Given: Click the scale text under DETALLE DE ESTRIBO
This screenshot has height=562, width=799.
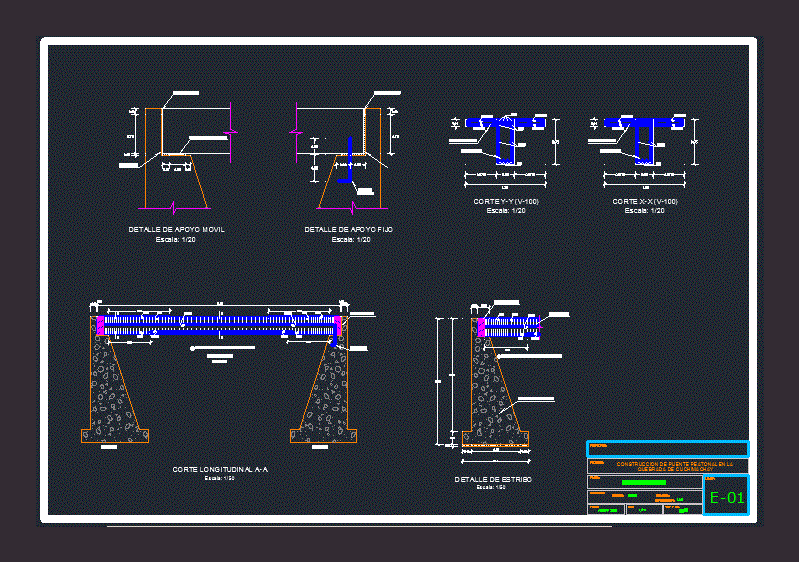Looking at the screenshot, I should [491, 488].
